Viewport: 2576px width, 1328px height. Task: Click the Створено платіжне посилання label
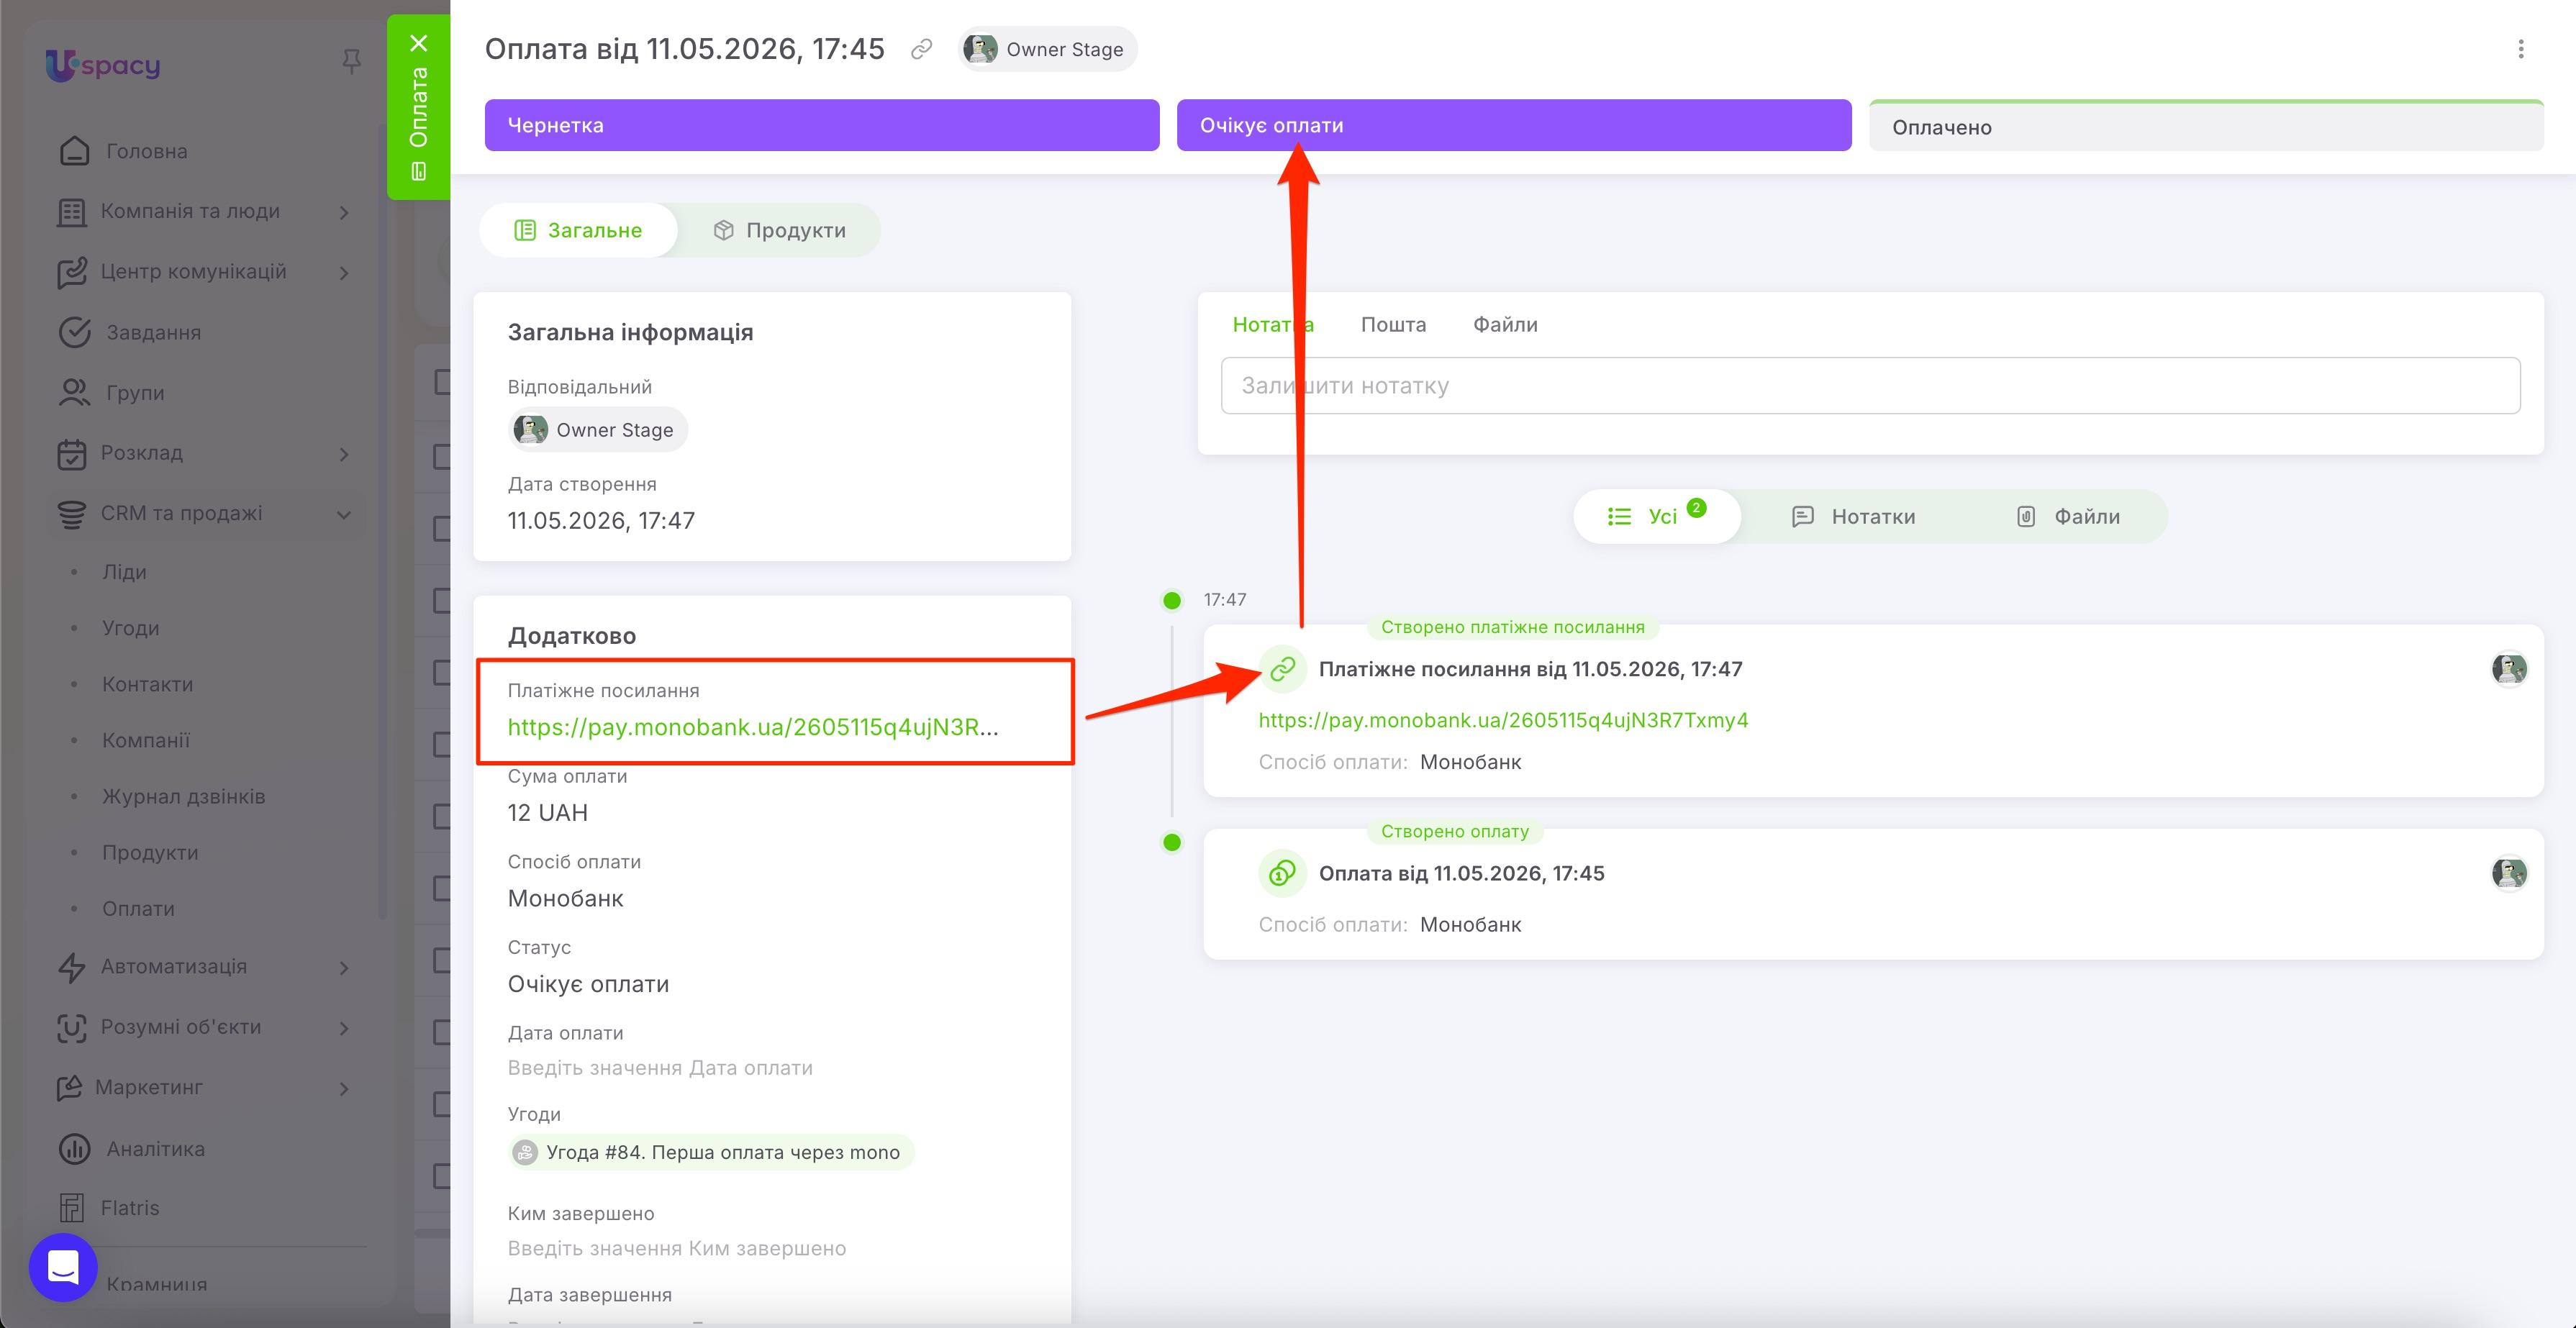(1512, 627)
